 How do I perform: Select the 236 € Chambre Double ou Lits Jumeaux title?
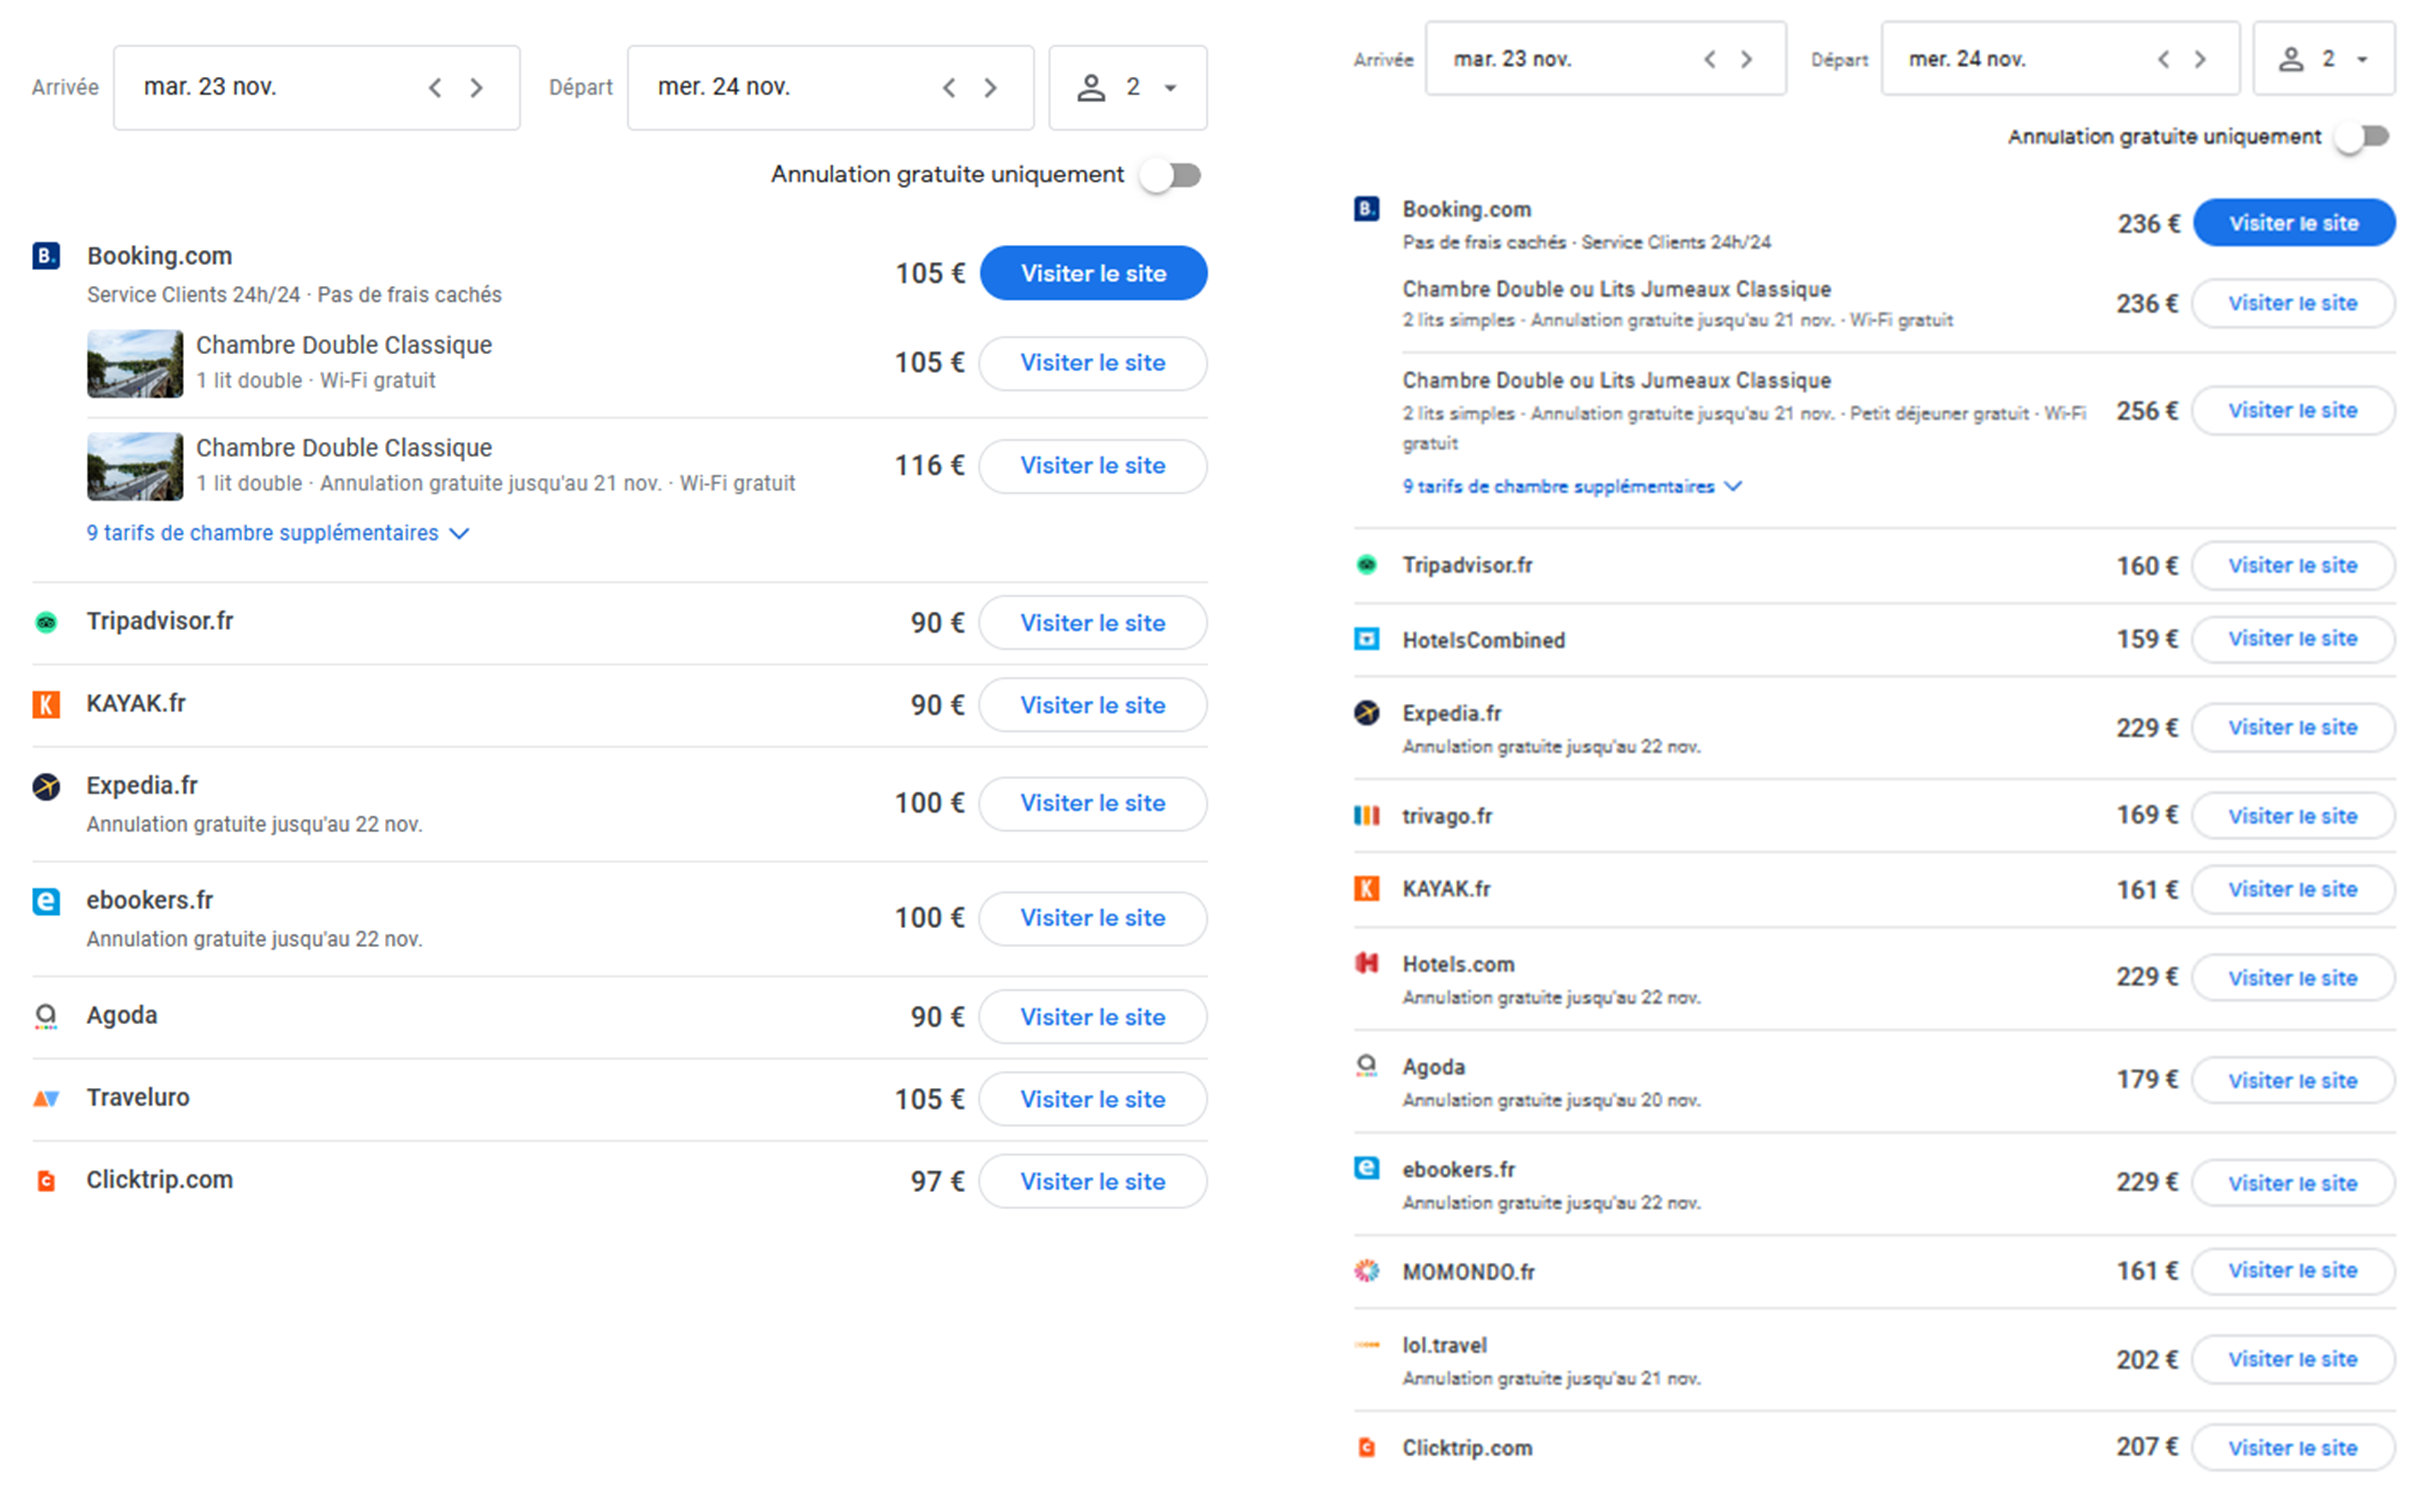pyautogui.click(x=1617, y=289)
